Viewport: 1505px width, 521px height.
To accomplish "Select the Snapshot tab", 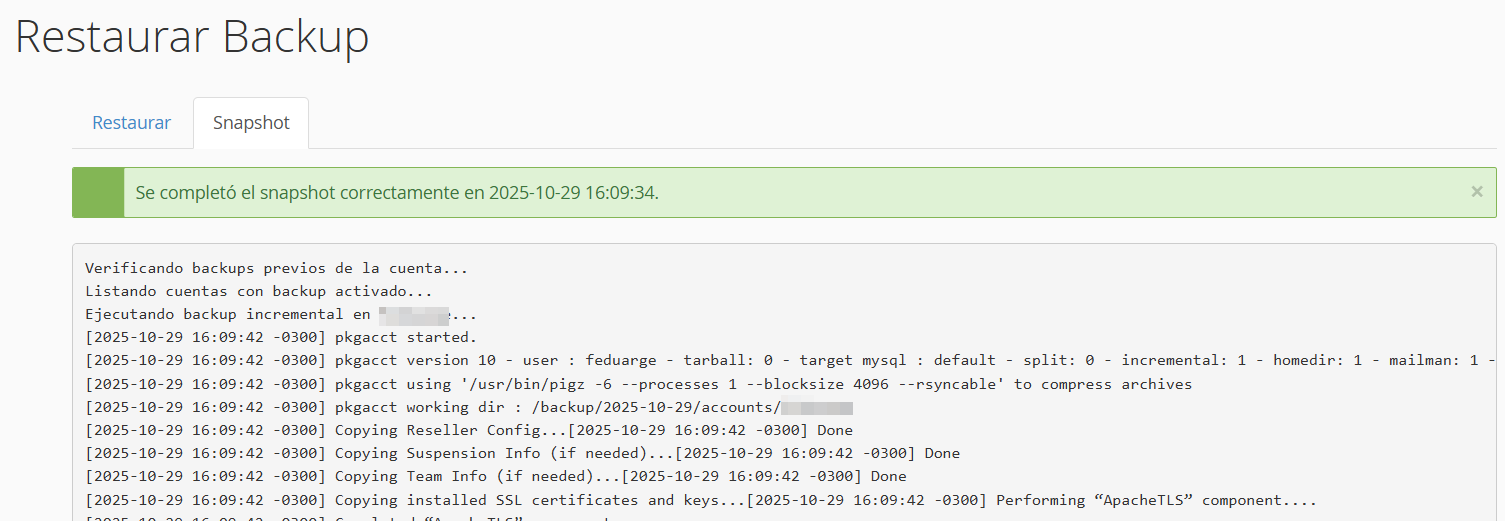I will (251, 123).
